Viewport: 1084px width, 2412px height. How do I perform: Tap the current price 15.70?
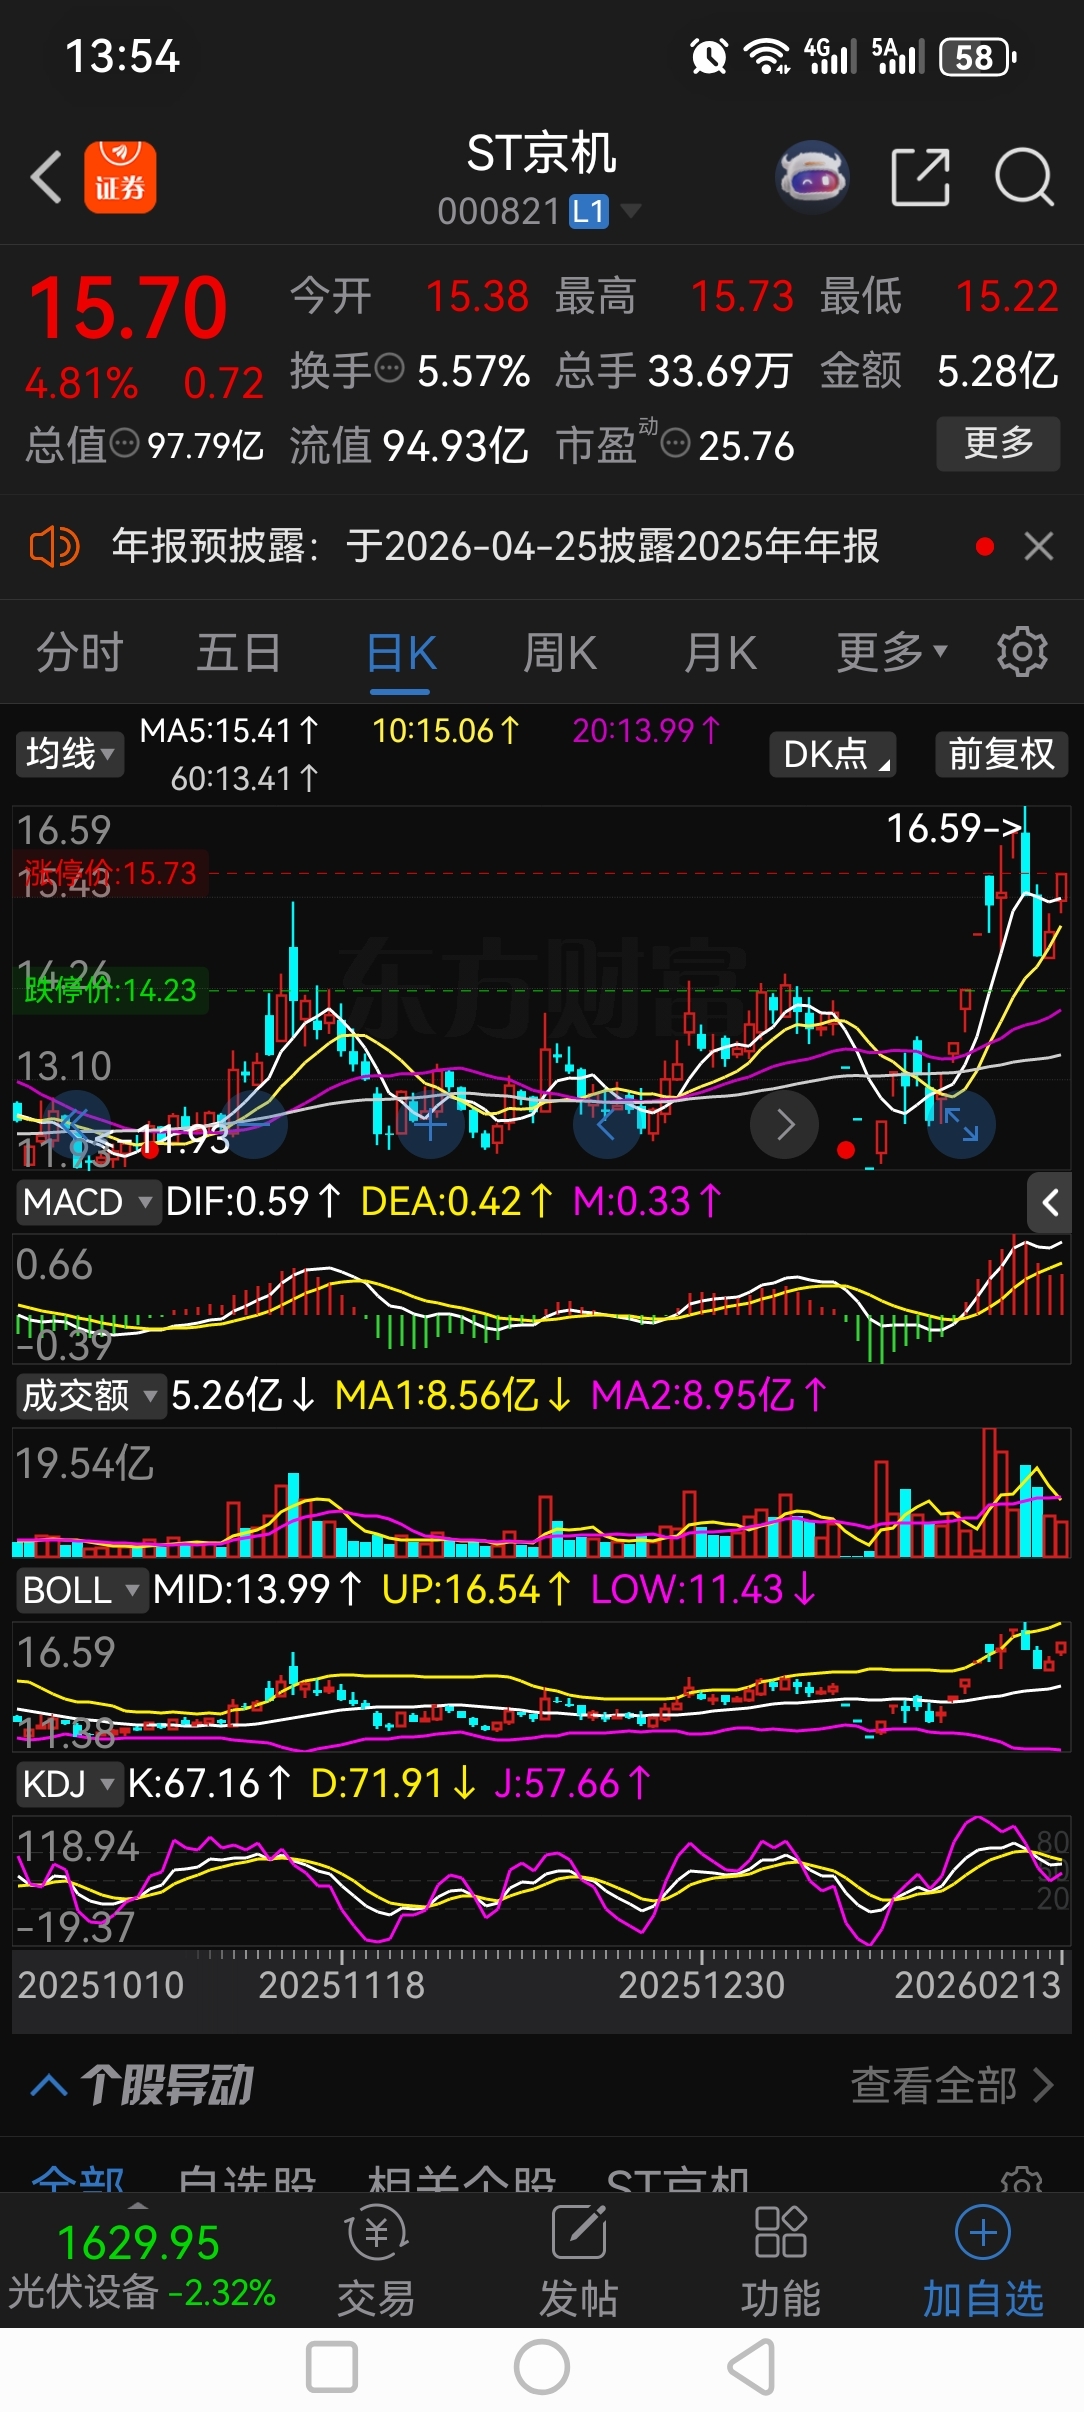pyautogui.click(x=128, y=308)
